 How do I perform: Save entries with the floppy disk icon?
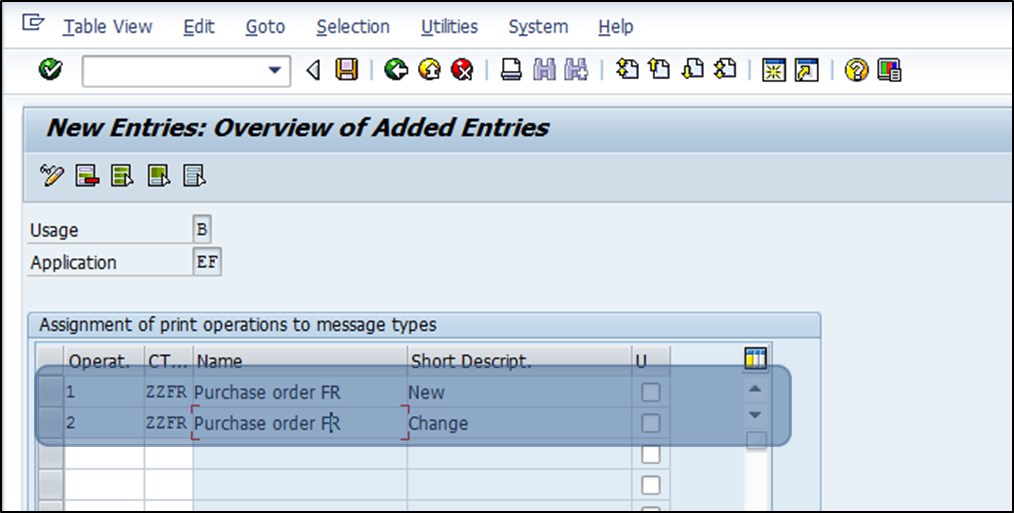click(x=347, y=69)
